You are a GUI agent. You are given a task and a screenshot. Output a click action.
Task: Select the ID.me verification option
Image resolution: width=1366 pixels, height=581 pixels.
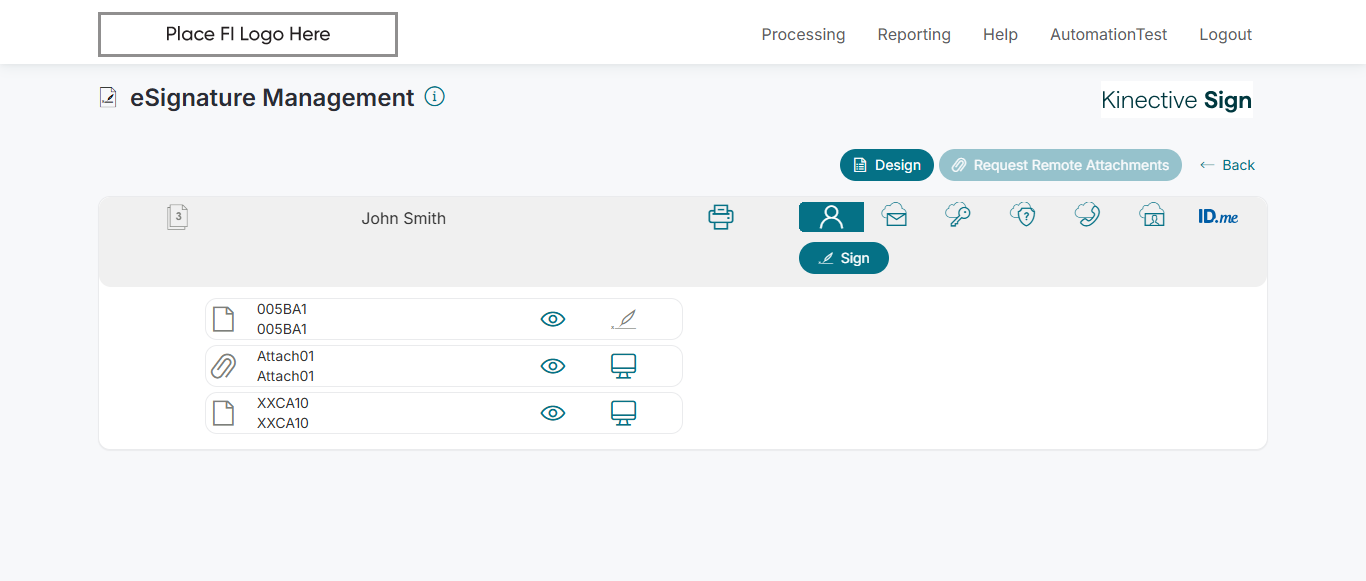tap(1218, 216)
